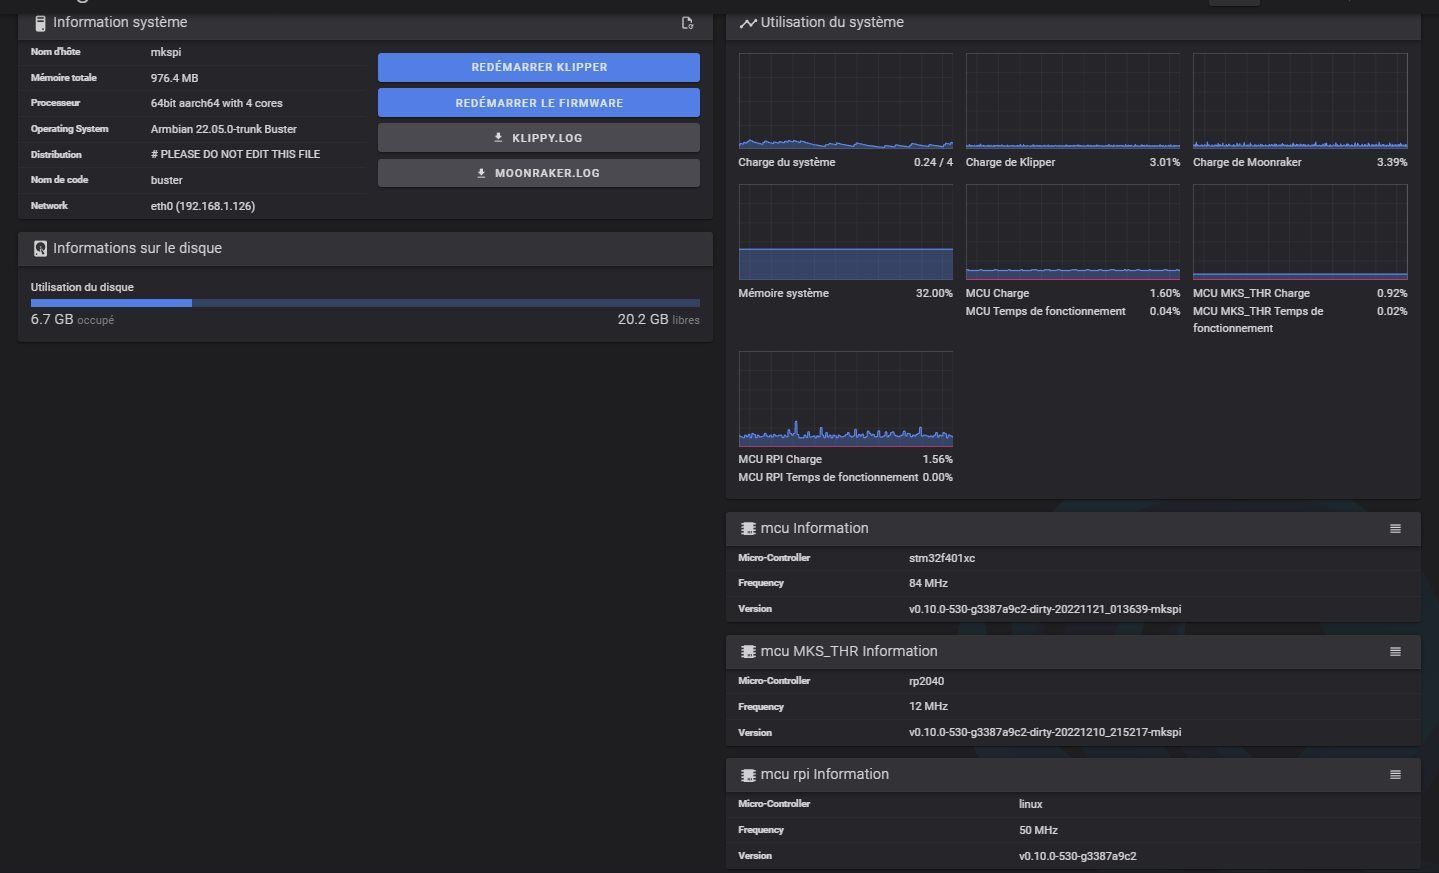
Task: Click the chip icon beside mcu rpi Information
Action: (747, 775)
